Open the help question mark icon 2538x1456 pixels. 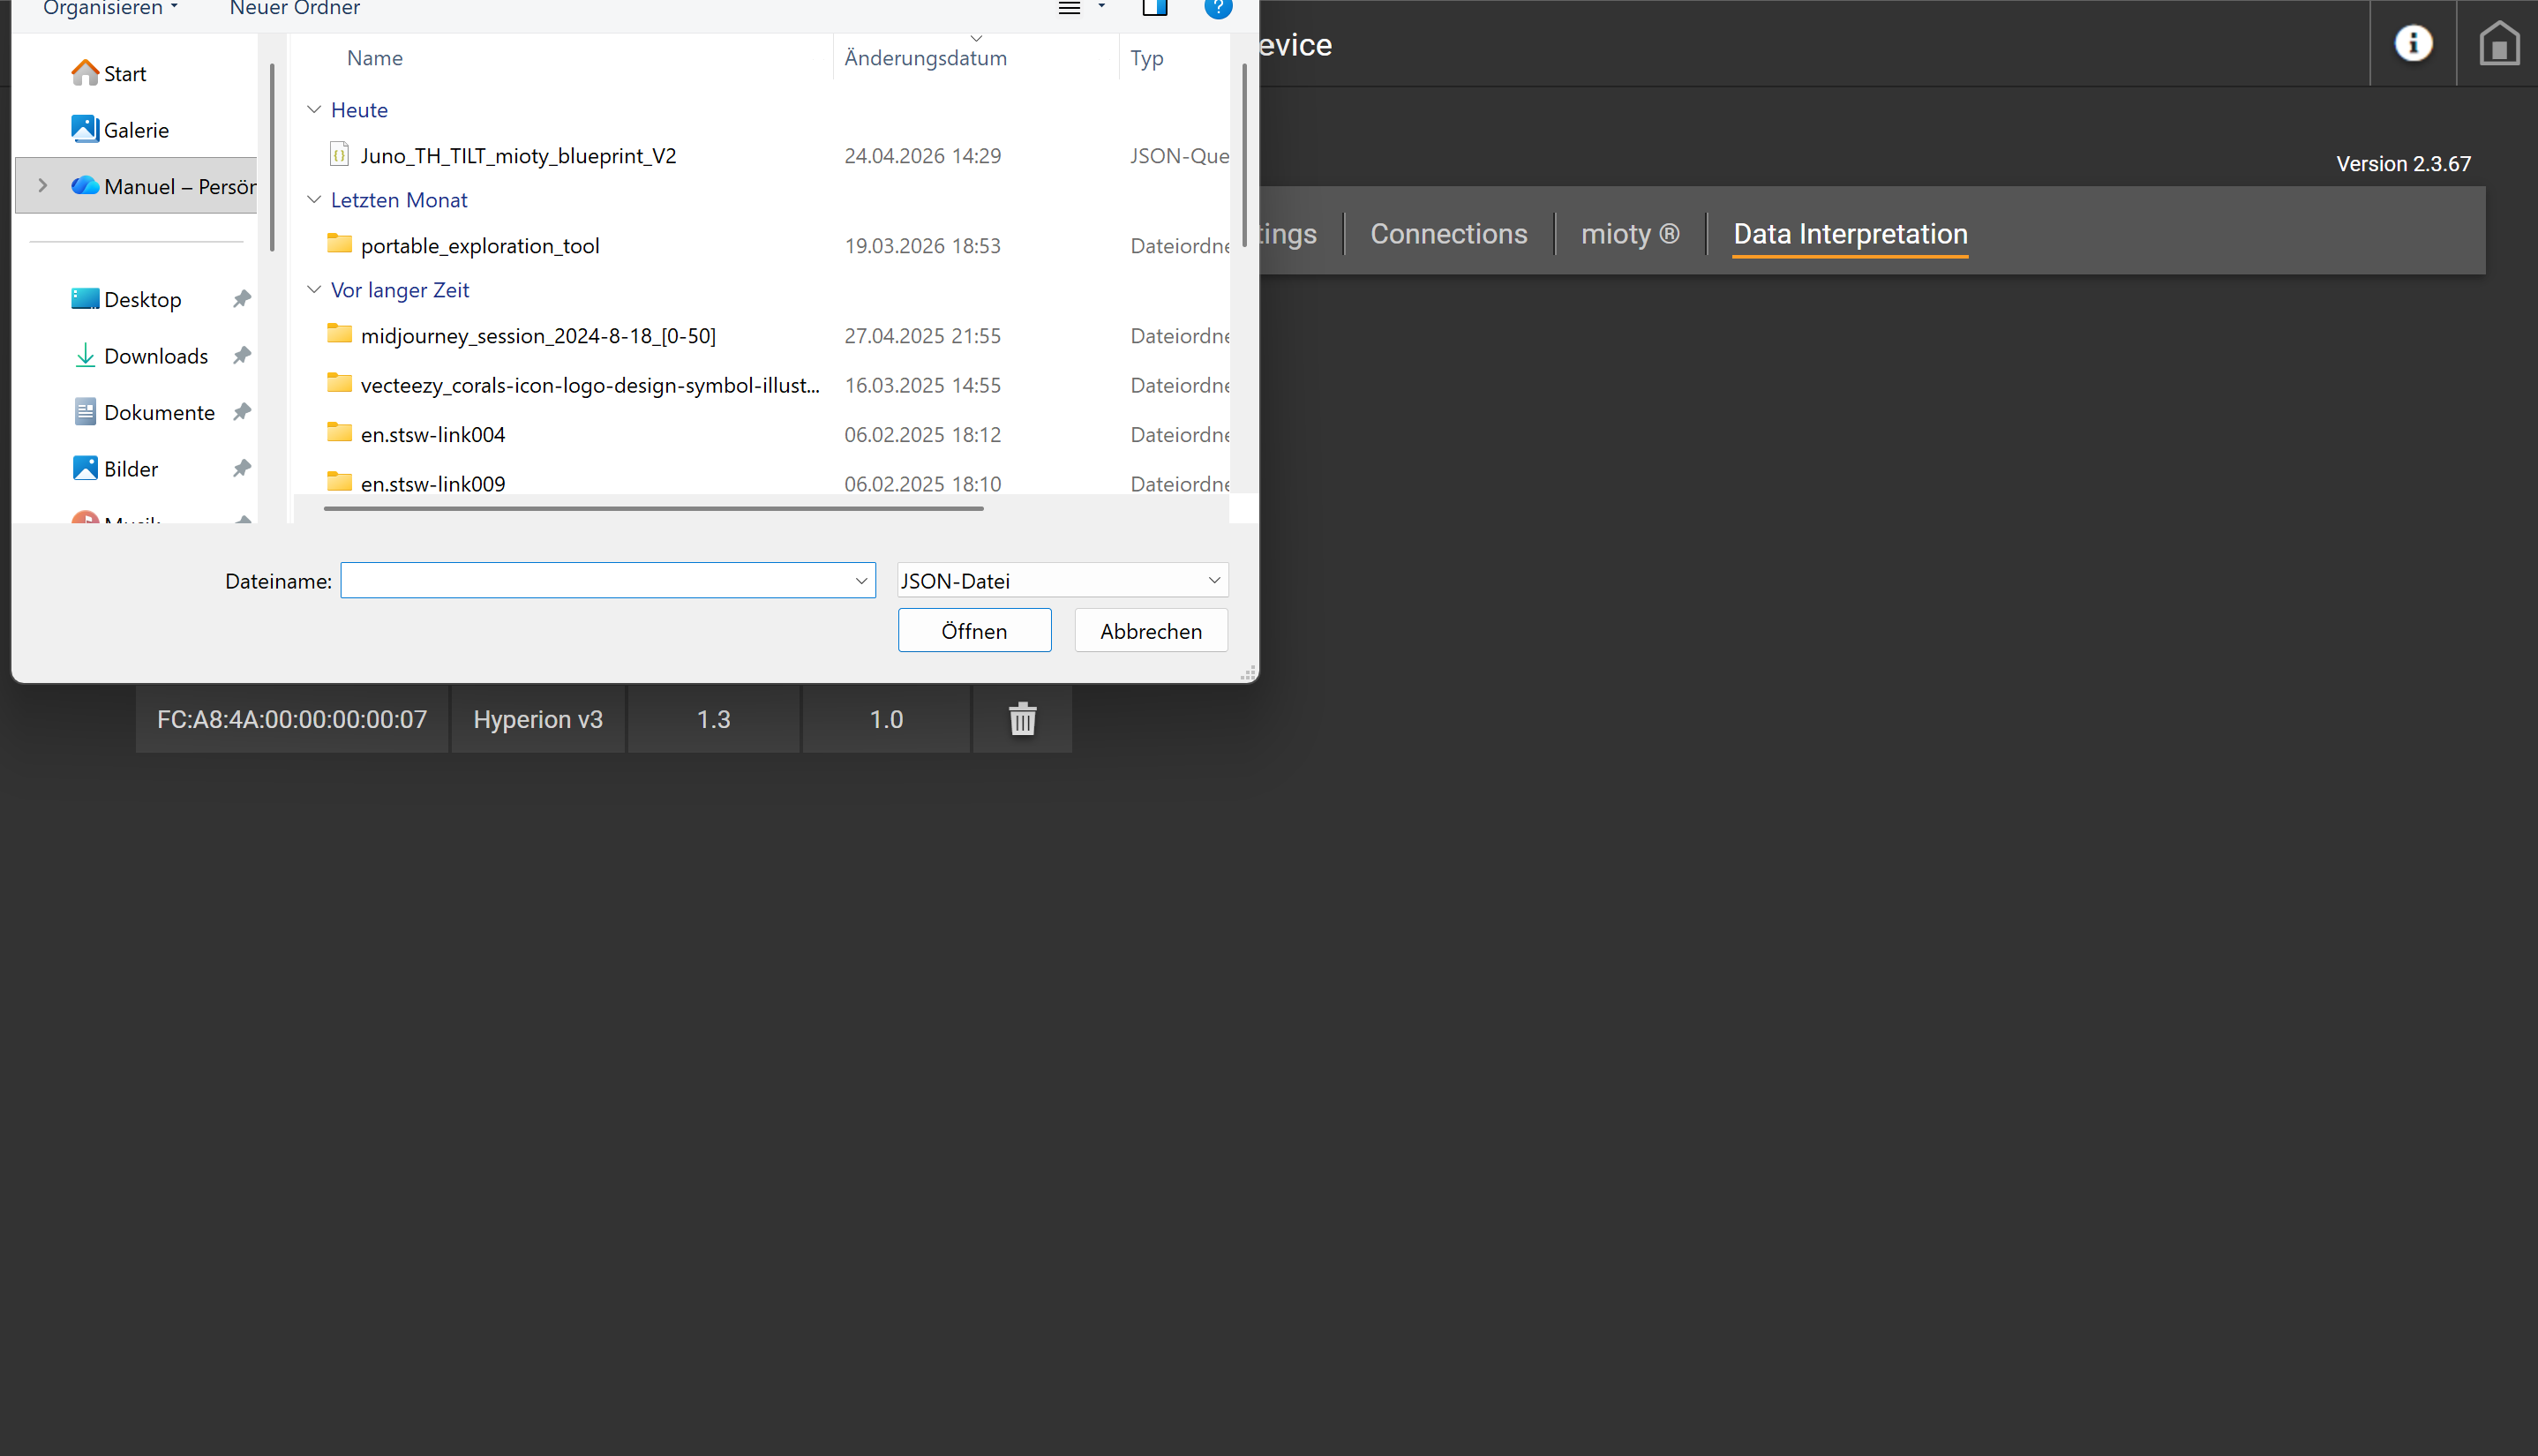pyautogui.click(x=1218, y=8)
